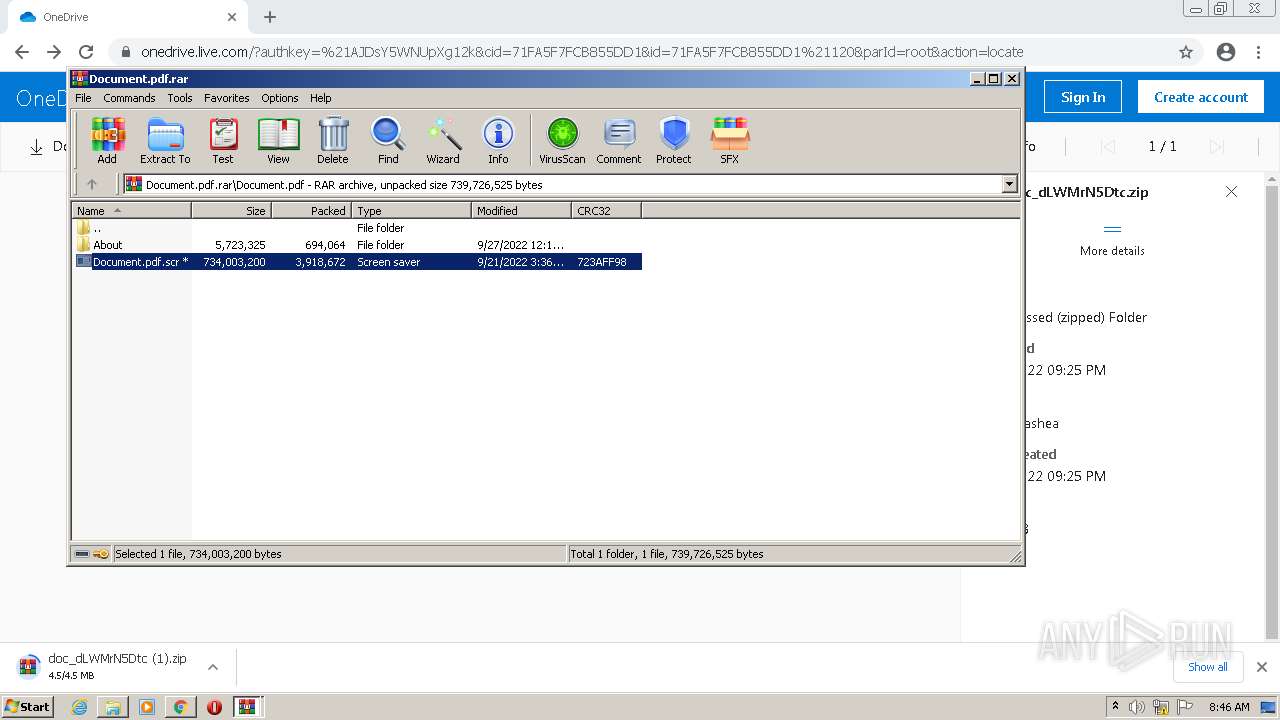Click Create account on OneDrive
Image resolution: width=1280 pixels, height=720 pixels.
[1201, 97]
